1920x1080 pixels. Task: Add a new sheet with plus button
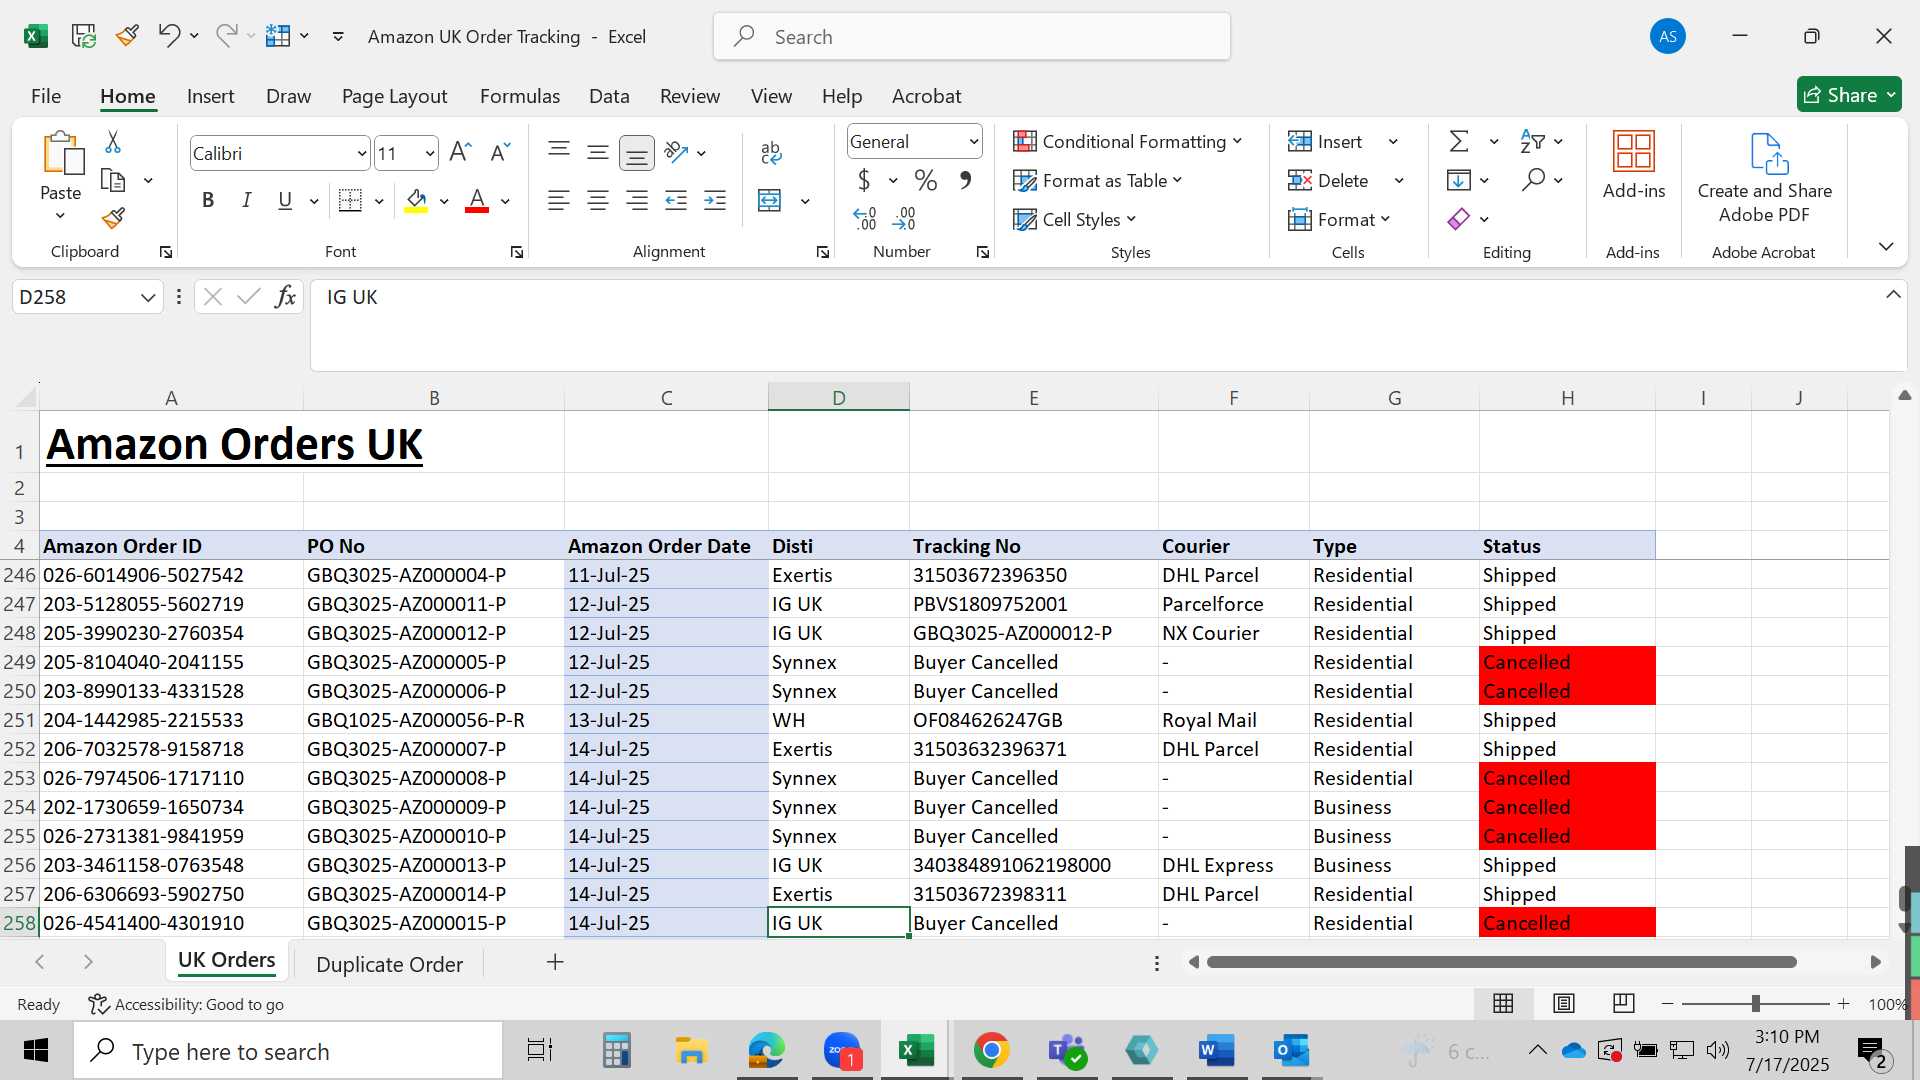click(555, 962)
